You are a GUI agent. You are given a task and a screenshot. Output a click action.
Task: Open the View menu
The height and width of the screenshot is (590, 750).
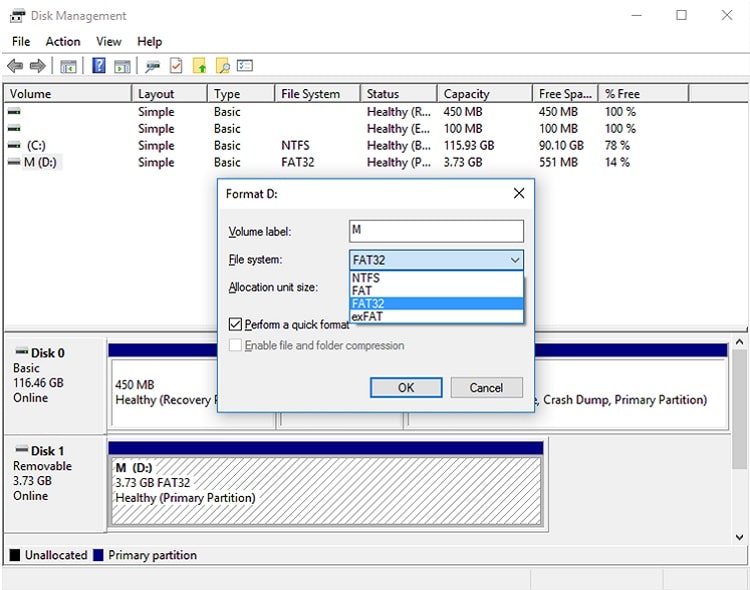(x=108, y=41)
